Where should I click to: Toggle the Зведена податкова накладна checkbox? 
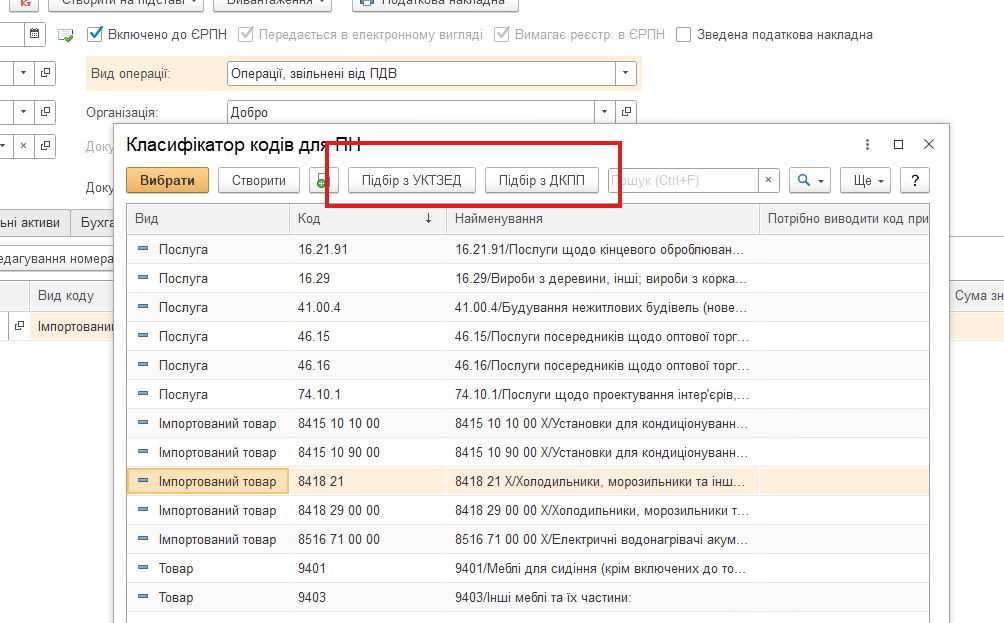pyautogui.click(x=684, y=35)
